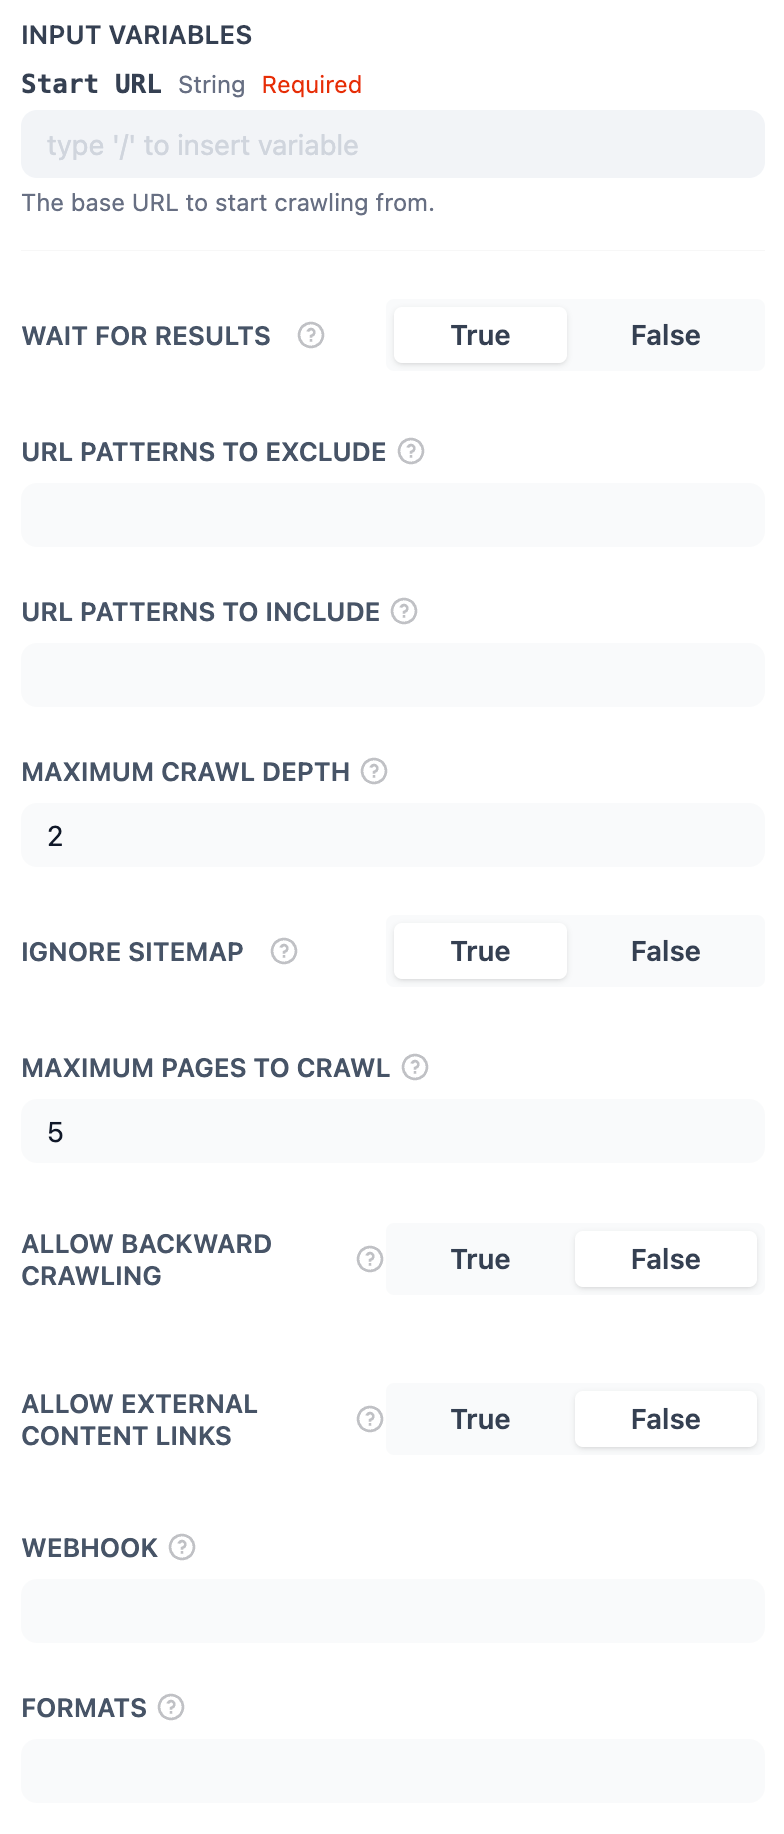This screenshot has height=1834, width=784.
Task: Open help tooltip for Maximum Crawl Depth
Action: pos(374,771)
